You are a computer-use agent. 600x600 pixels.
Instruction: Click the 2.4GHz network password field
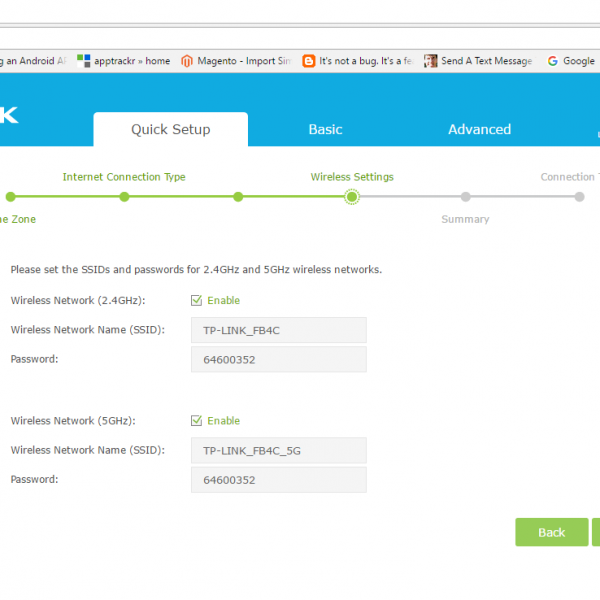pyautogui.click(x=278, y=359)
